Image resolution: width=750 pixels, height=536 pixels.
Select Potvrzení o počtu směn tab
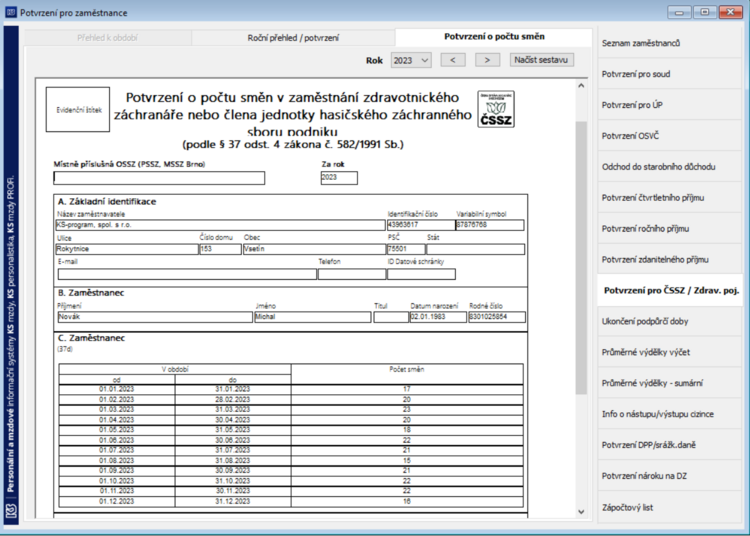[x=494, y=37]
